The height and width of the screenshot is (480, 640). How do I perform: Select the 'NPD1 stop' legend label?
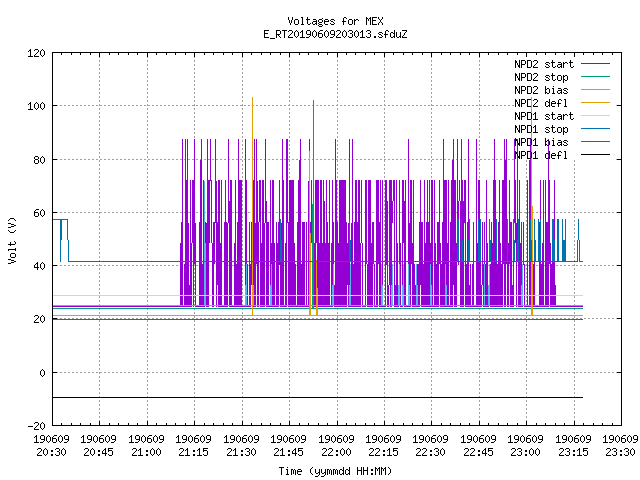point(541,129)
